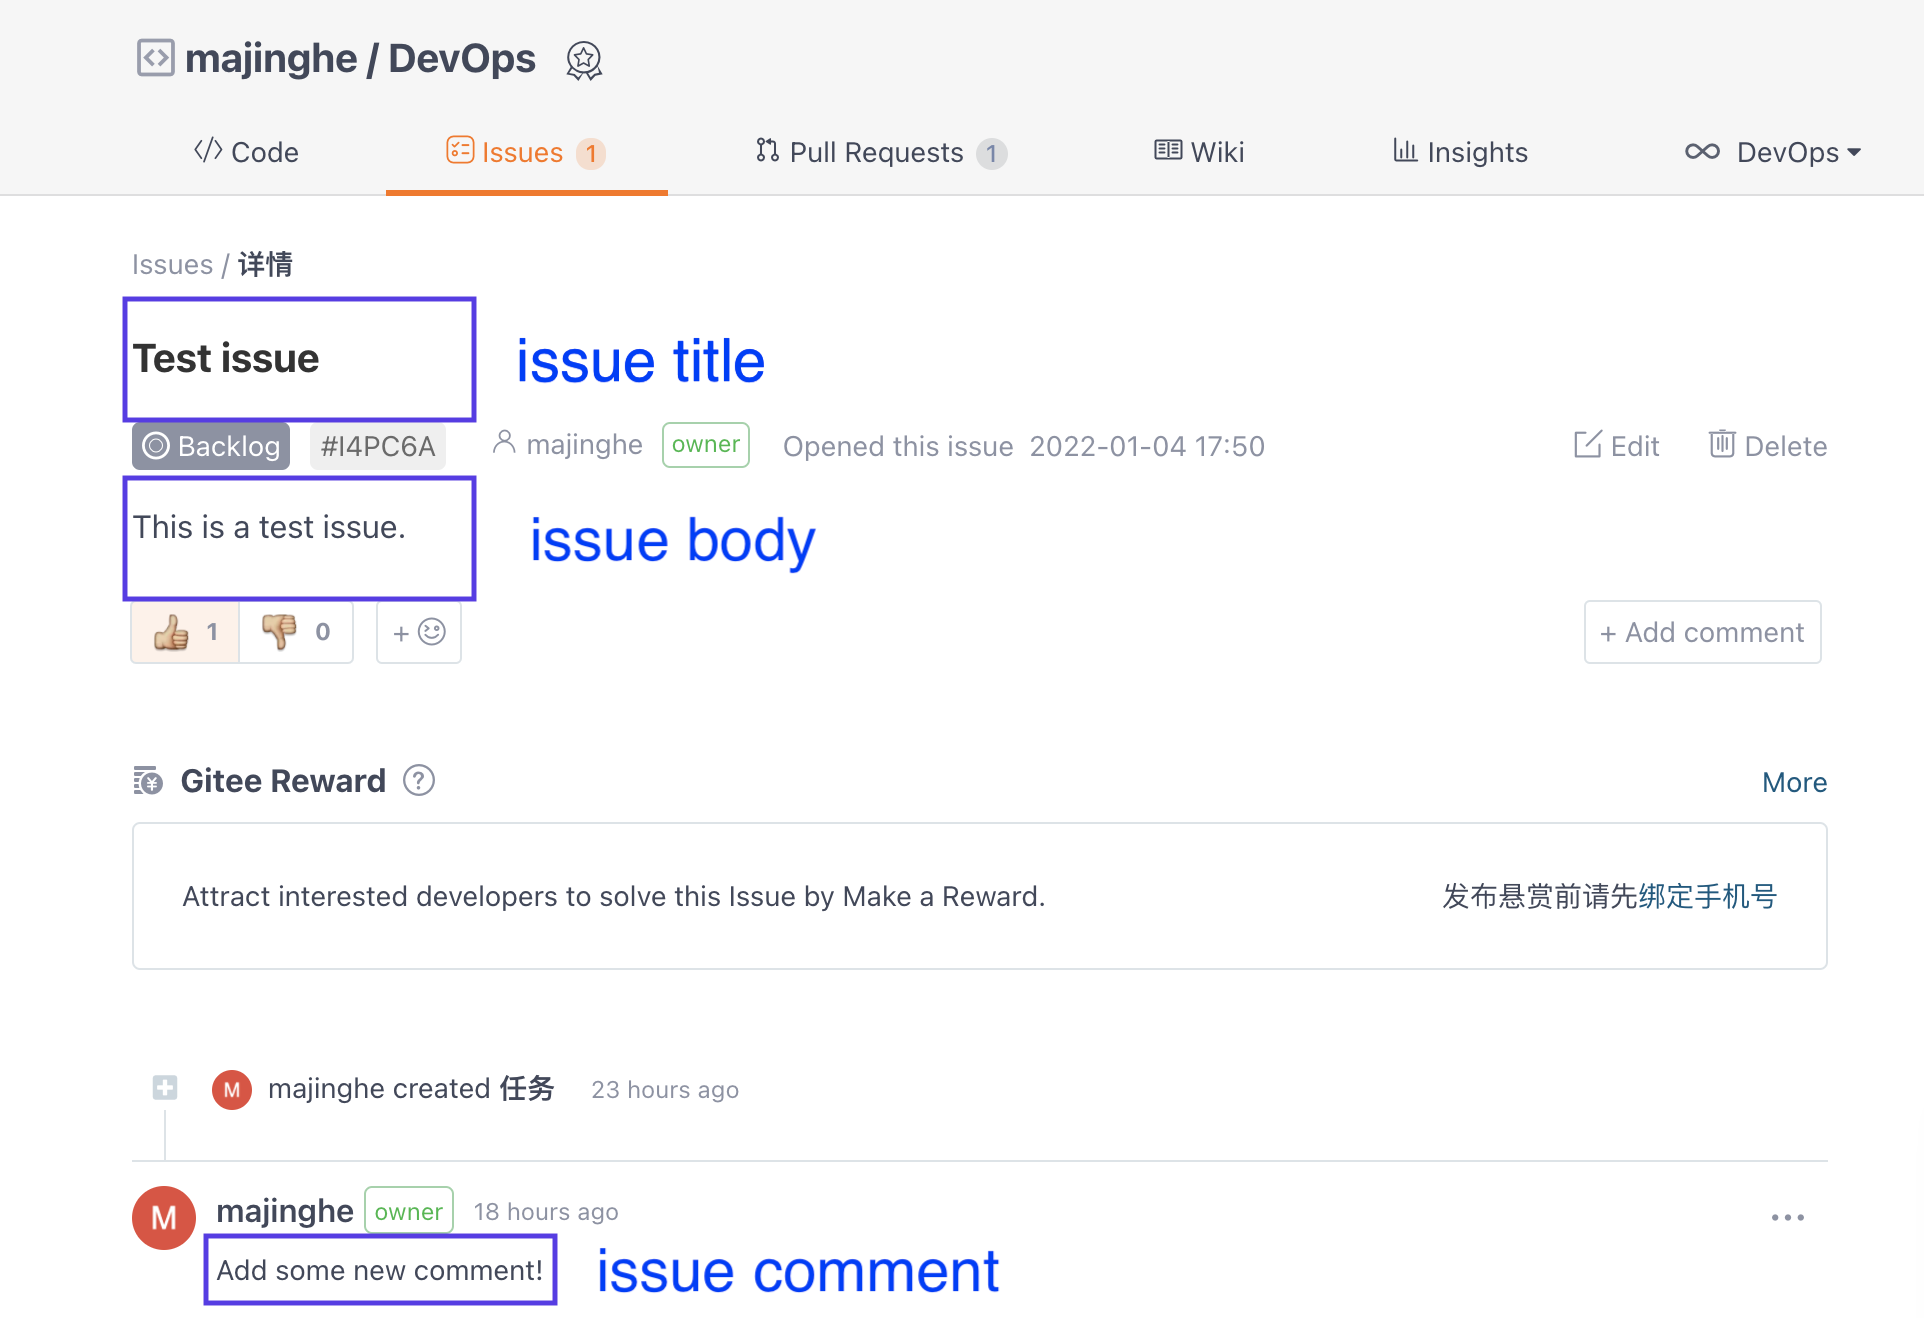This screenshot has width=1924, height=1318.
Task: Toggle the thumbs up reaction
Action: coord(186,632)
